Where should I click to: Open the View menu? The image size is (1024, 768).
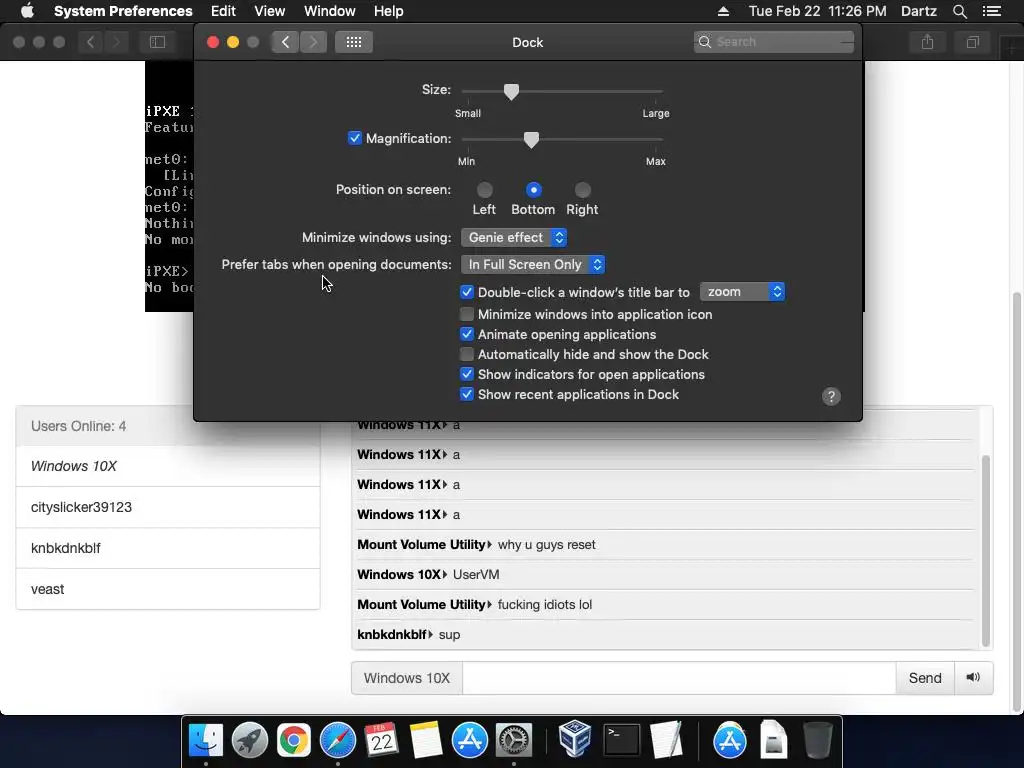pos(269,11)
